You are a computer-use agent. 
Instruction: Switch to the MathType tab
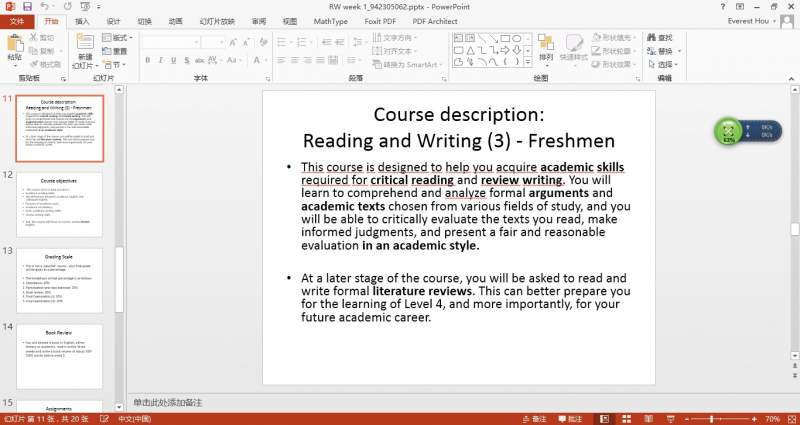coord(331,21)
